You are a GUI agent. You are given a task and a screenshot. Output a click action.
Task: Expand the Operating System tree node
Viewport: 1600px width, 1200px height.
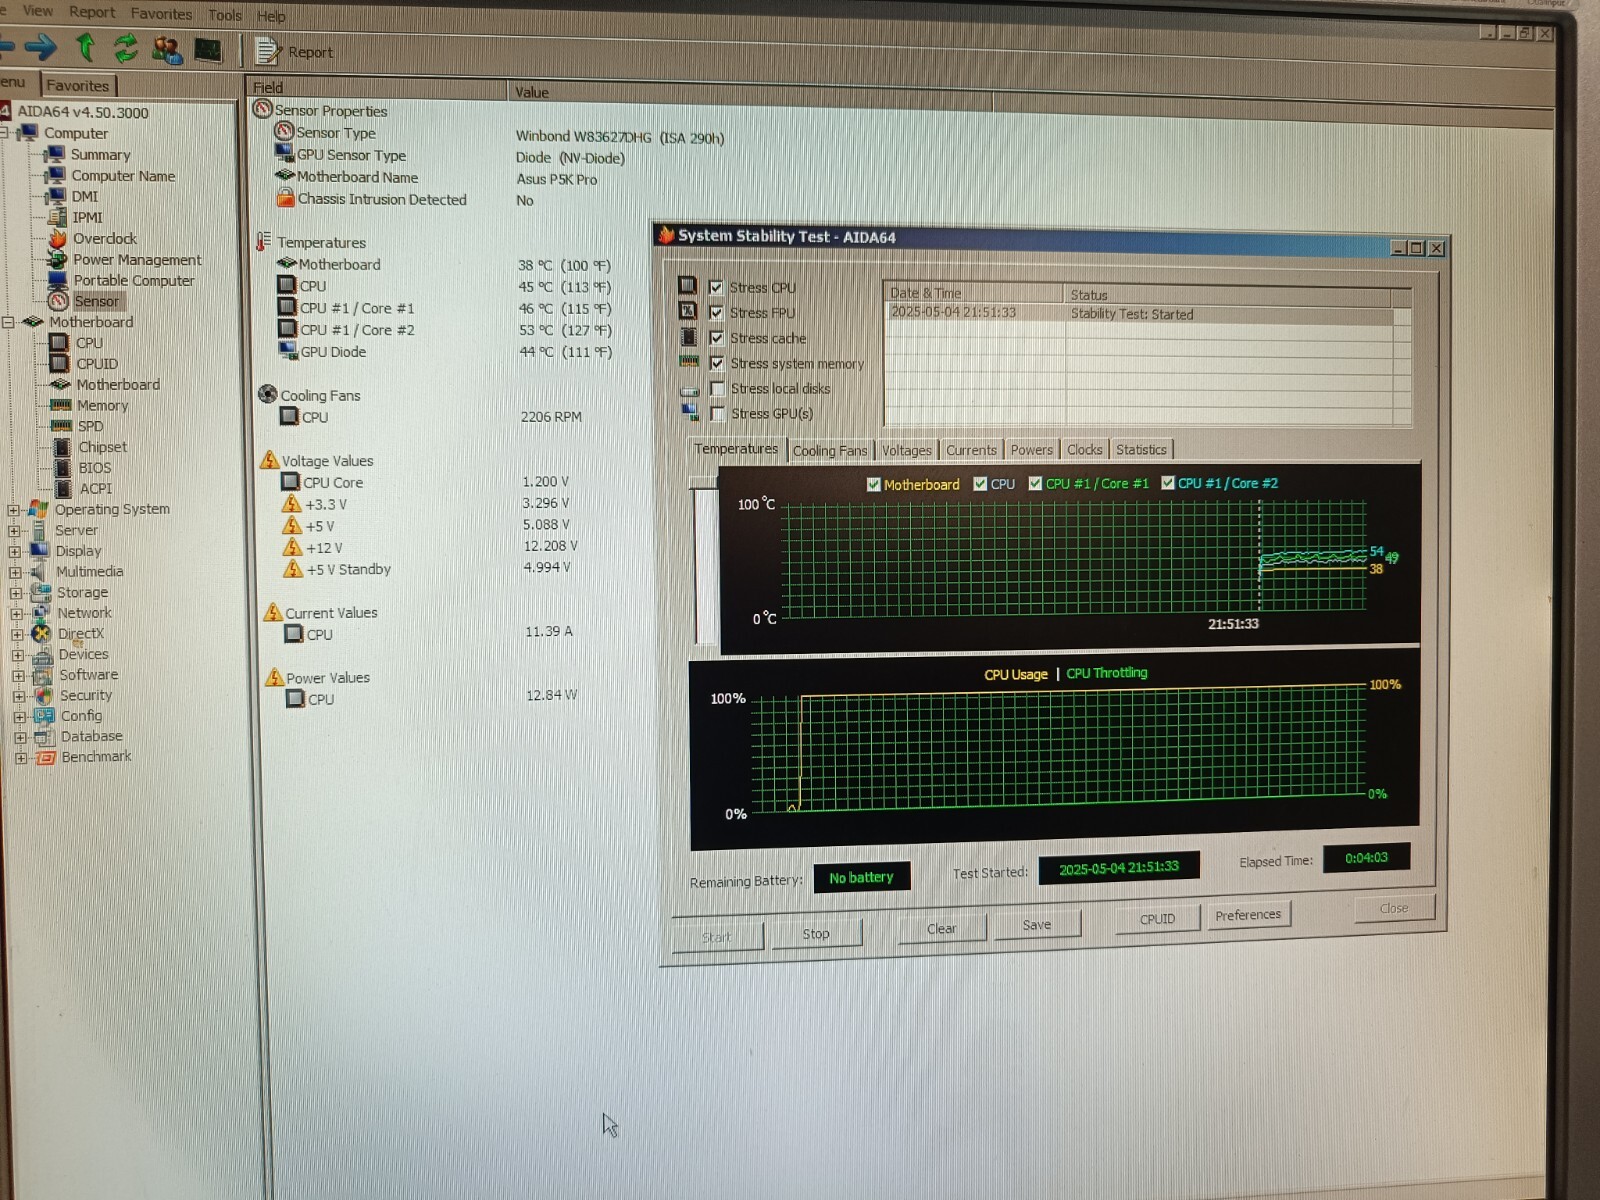(x=14, y=510)
